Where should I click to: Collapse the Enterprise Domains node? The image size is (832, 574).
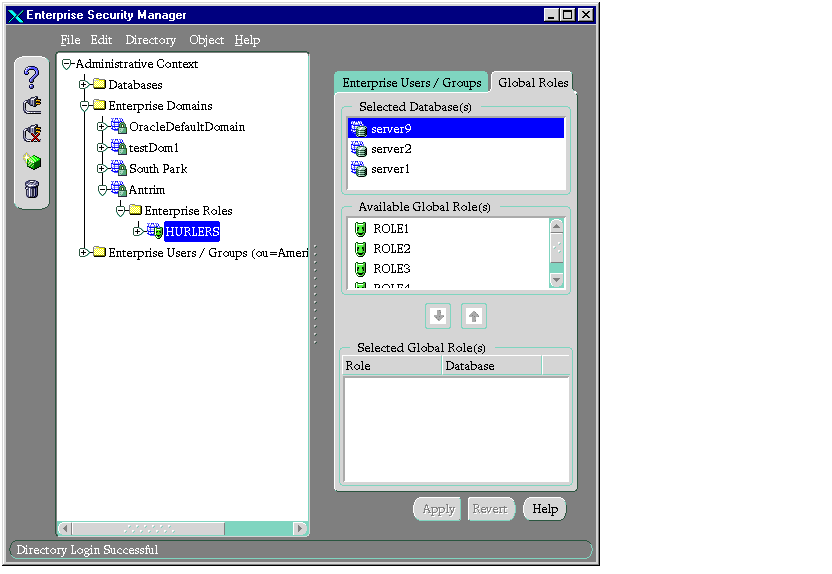85,106
